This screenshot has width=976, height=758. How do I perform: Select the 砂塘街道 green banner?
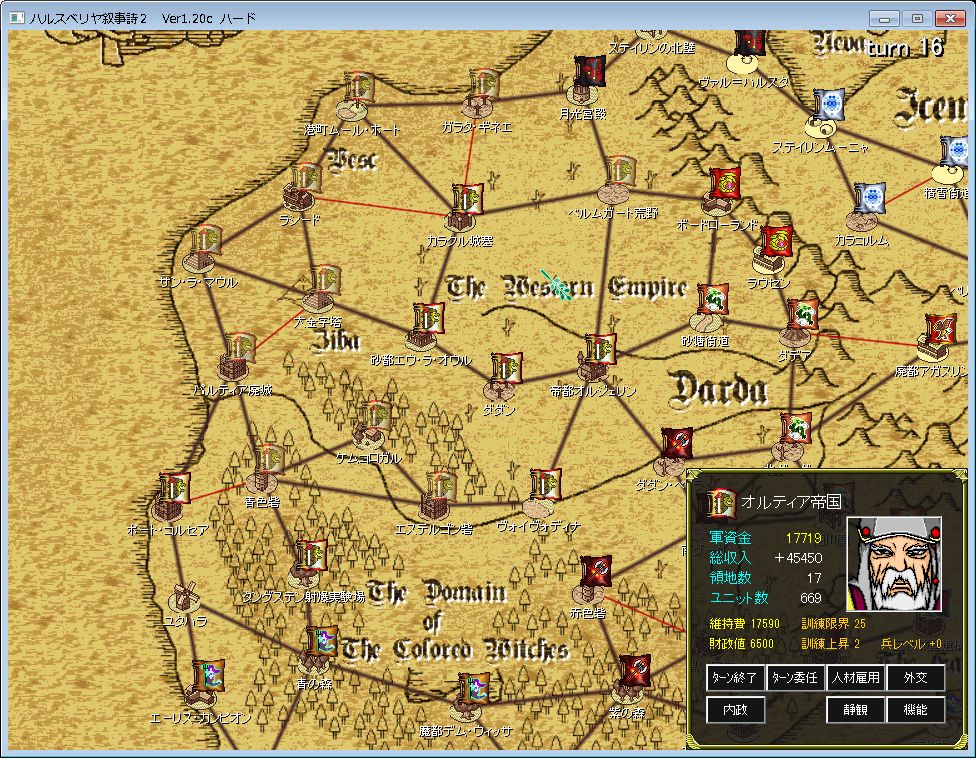point(713,301)
